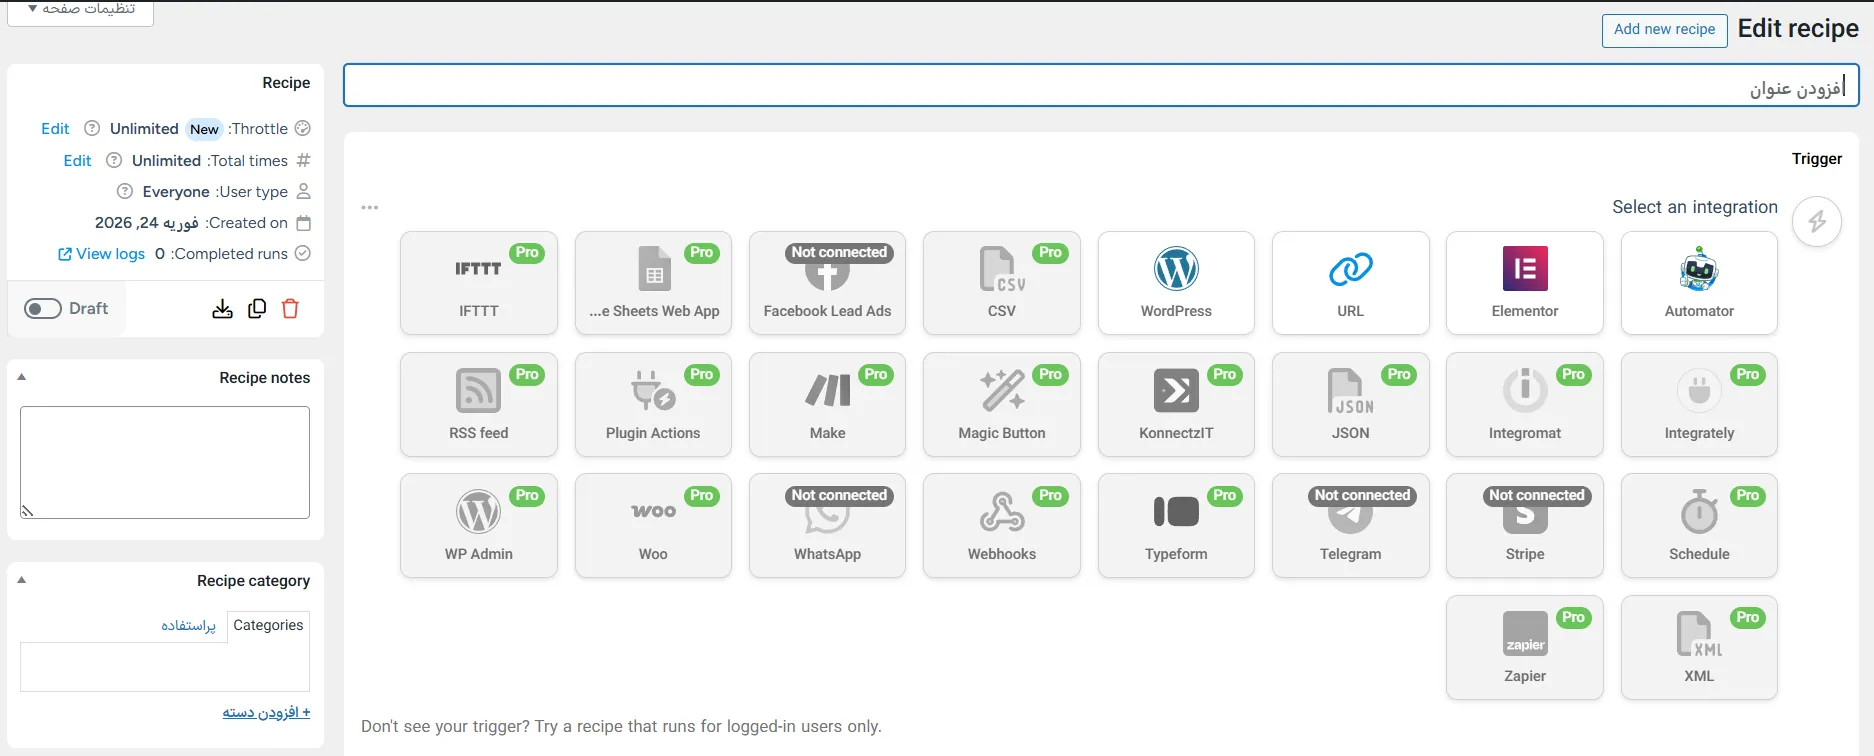Select the Schedule integration tile
Image resolution: width=1874 pixels, height=756 pixels.
(x=1698, y=526)
